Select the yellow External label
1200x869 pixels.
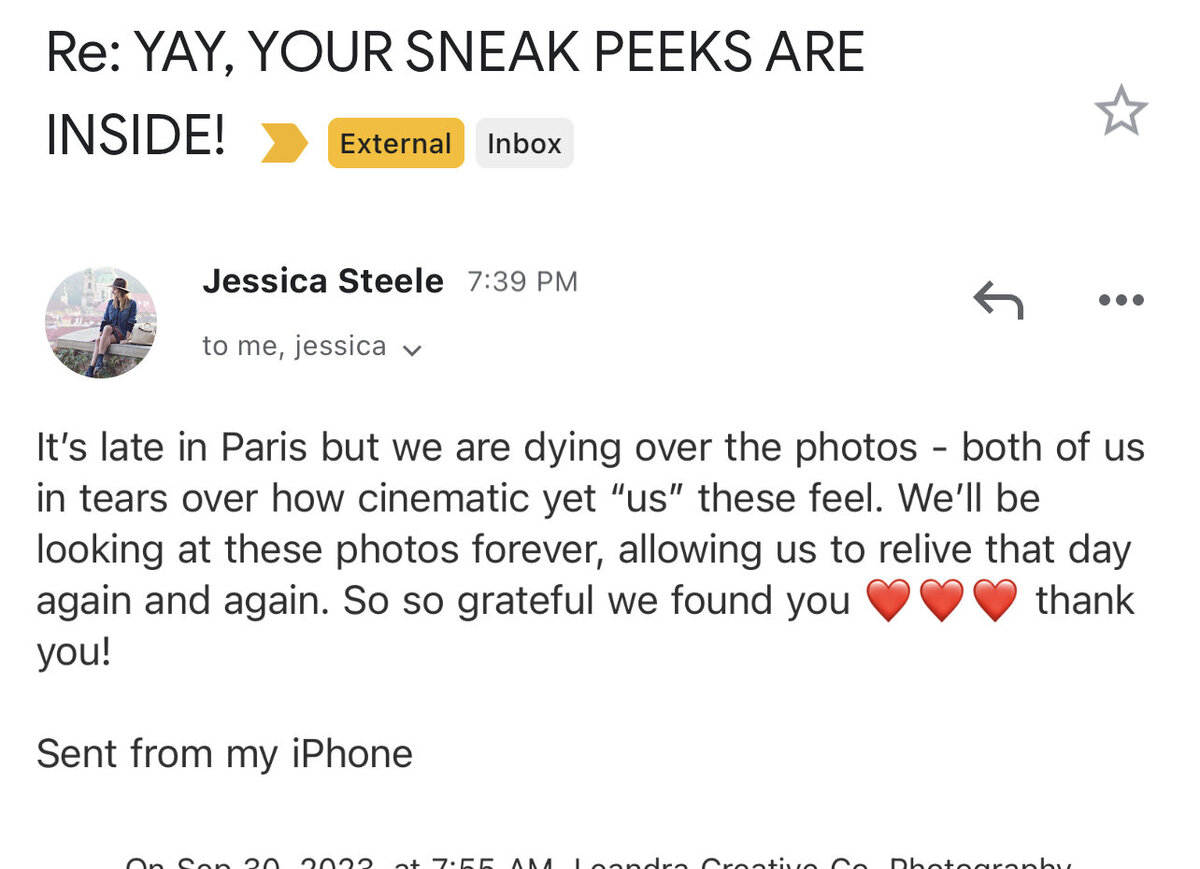point(396,143)
